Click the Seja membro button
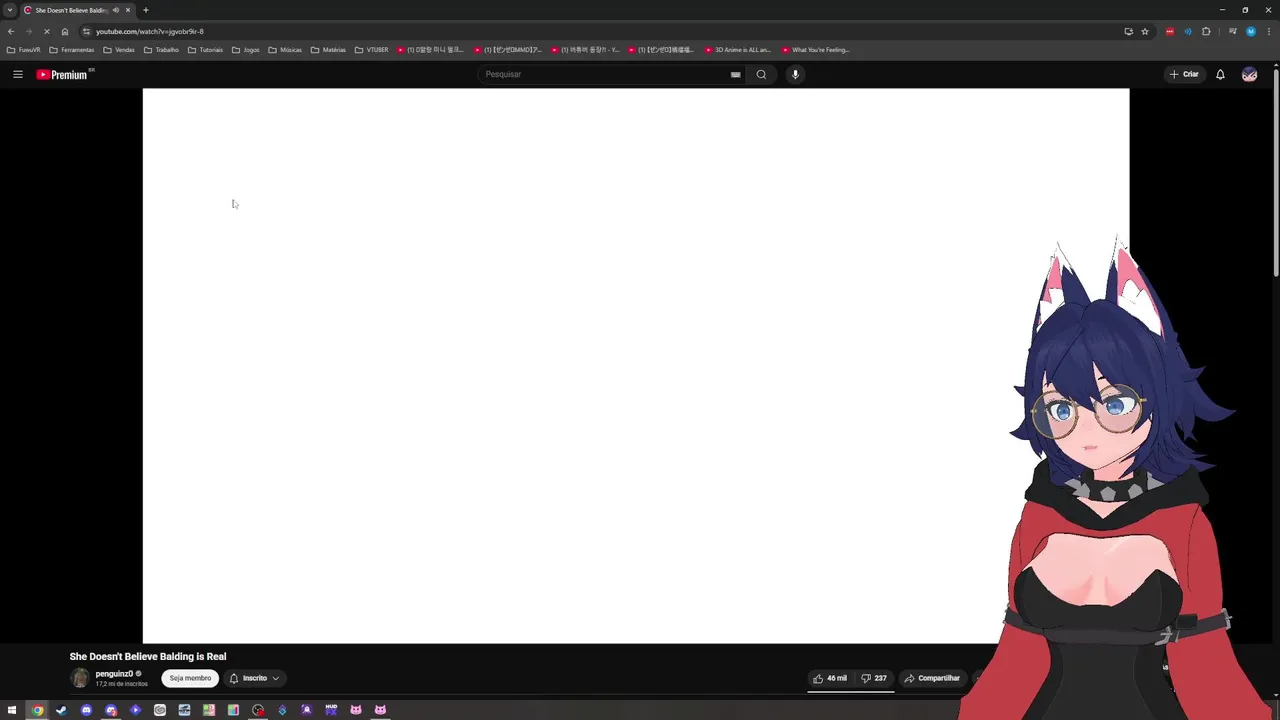The height and width of the screenshot is (720, 1280). pos(190,678)
